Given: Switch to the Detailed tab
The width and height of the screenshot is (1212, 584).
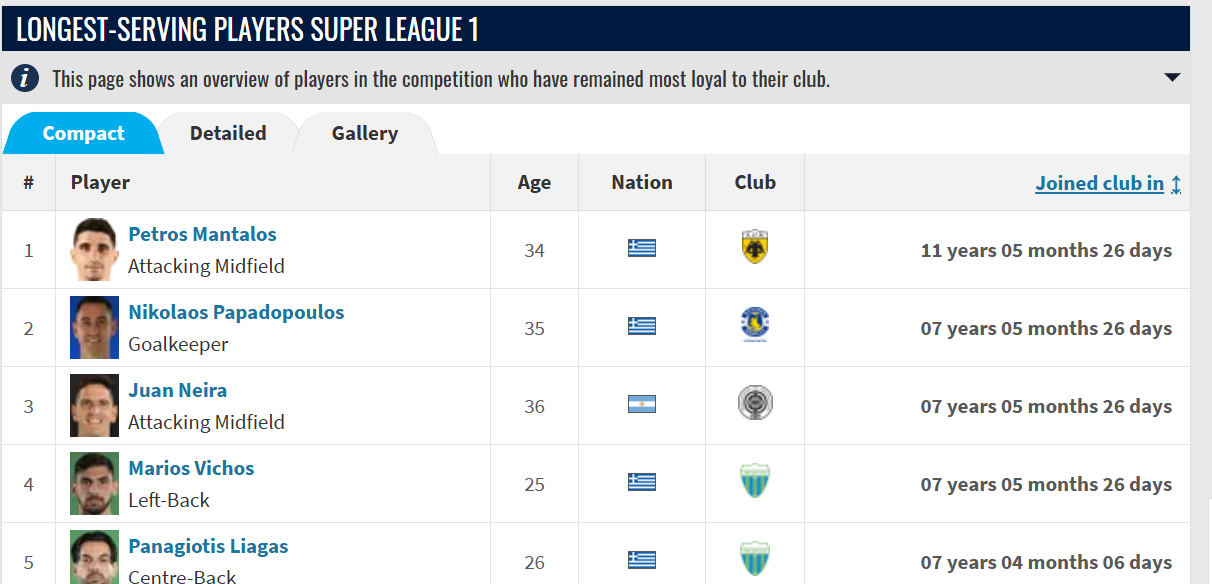Looking at the screenshot, I should click(x=228, y=133).
